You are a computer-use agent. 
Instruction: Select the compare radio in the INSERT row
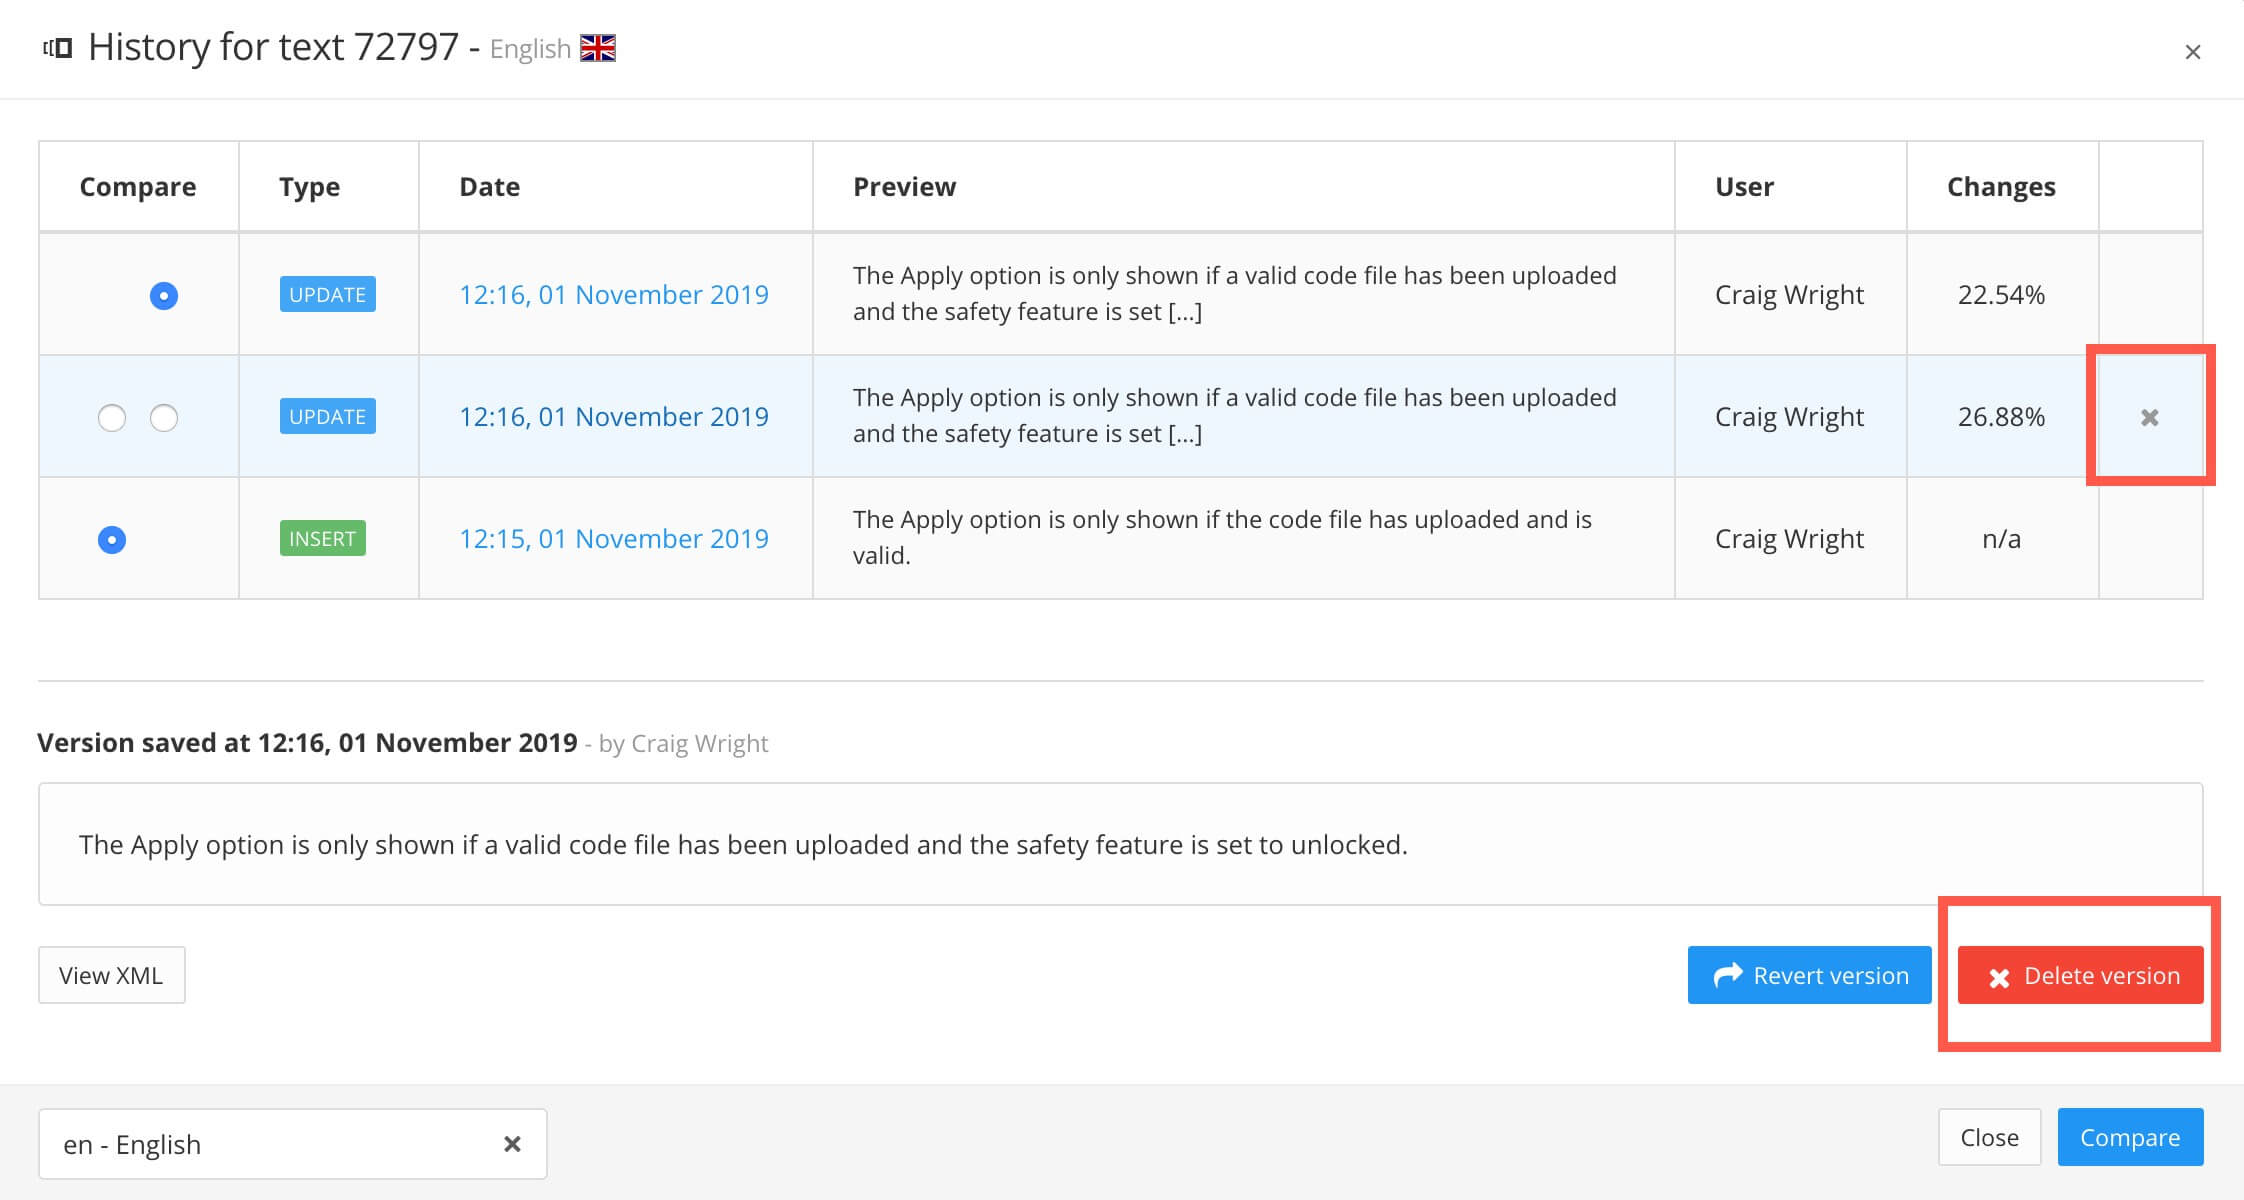[112, 539]
